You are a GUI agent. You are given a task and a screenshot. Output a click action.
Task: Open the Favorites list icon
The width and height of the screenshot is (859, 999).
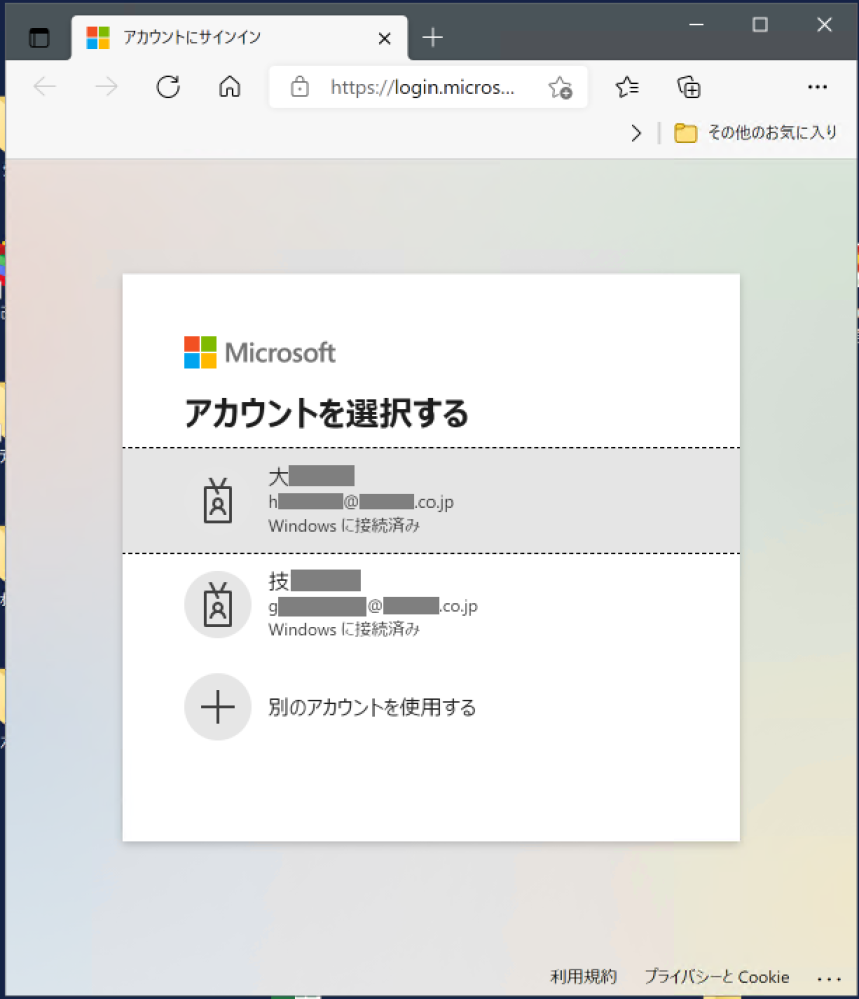(x=627, y=87)
